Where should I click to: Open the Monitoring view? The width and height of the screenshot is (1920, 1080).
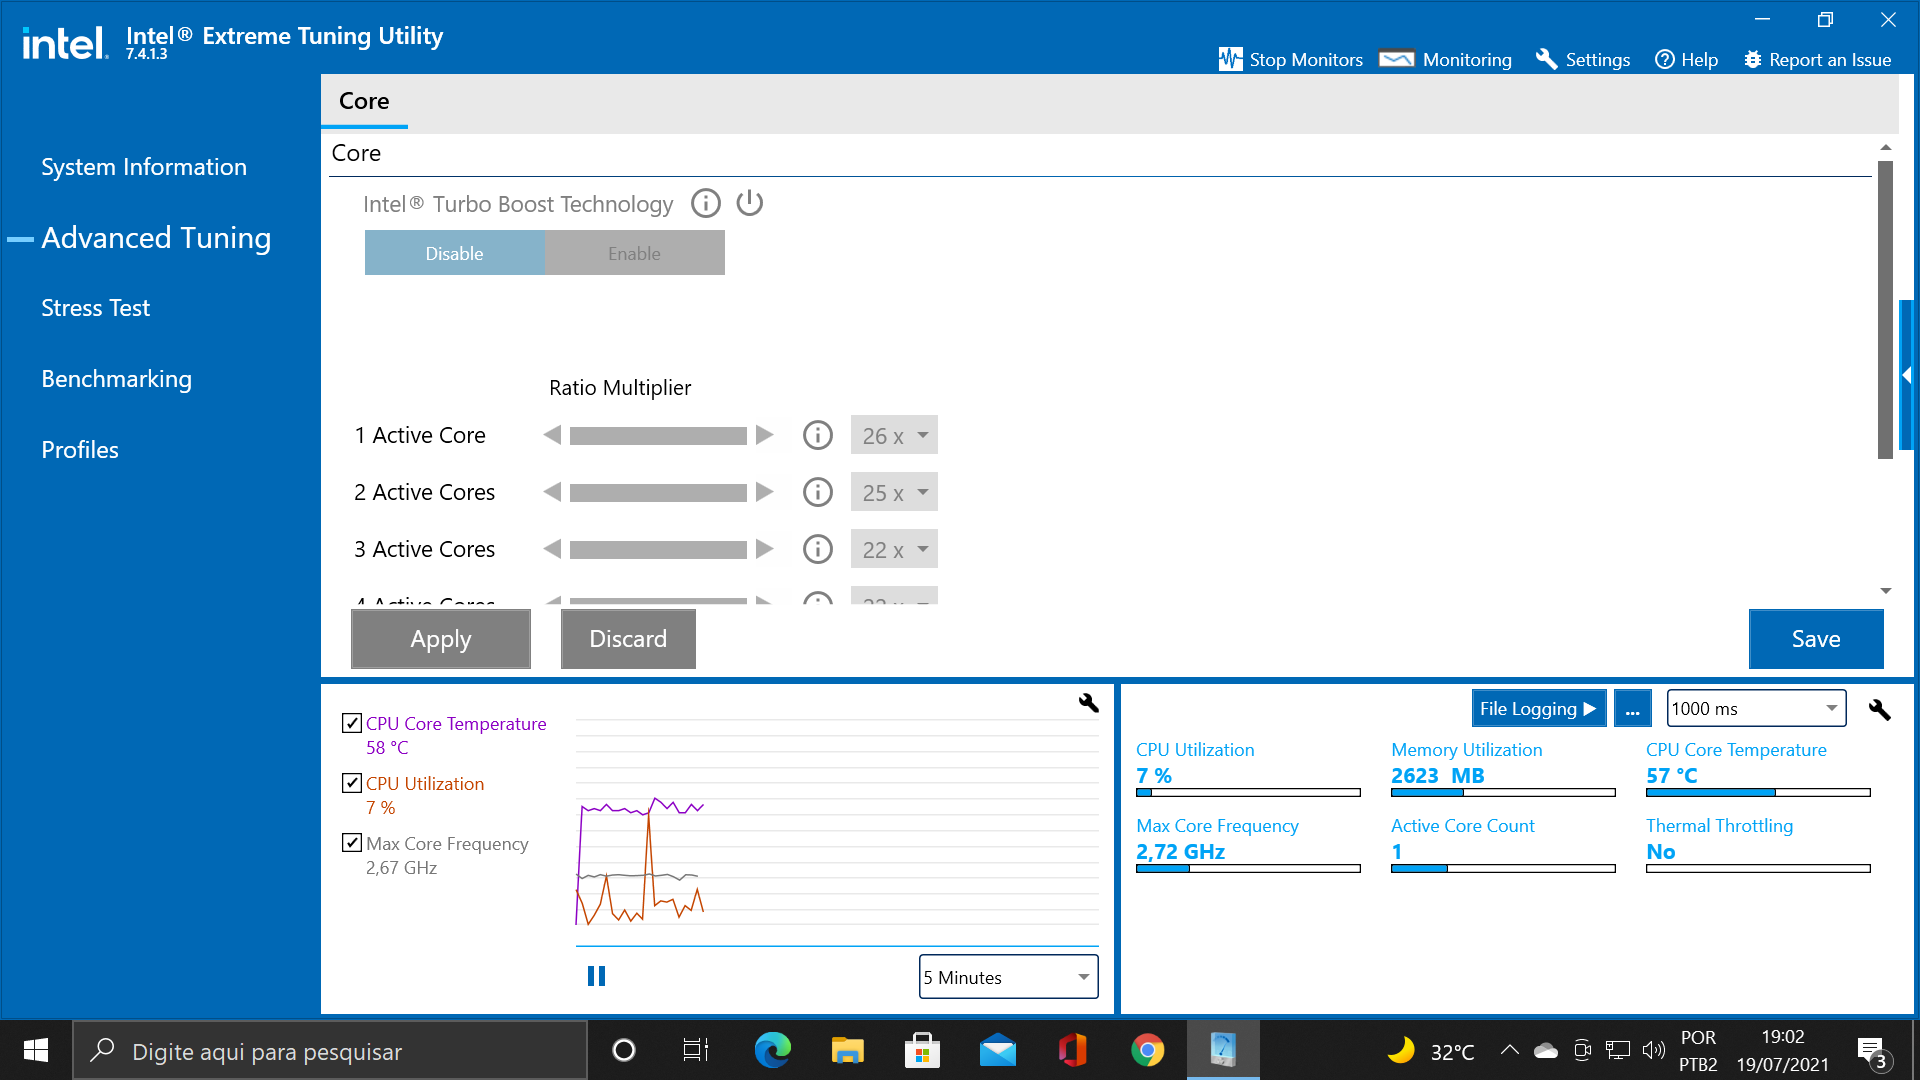(x=1446, y=59)
